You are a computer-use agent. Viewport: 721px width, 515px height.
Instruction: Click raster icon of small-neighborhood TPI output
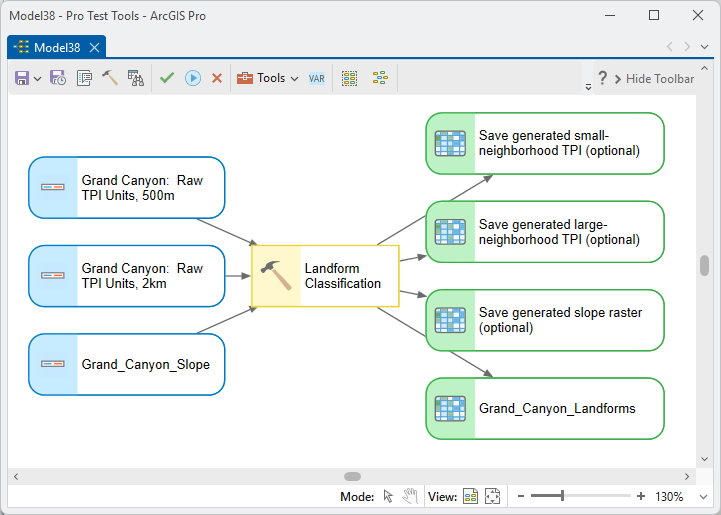pos(450,143)
